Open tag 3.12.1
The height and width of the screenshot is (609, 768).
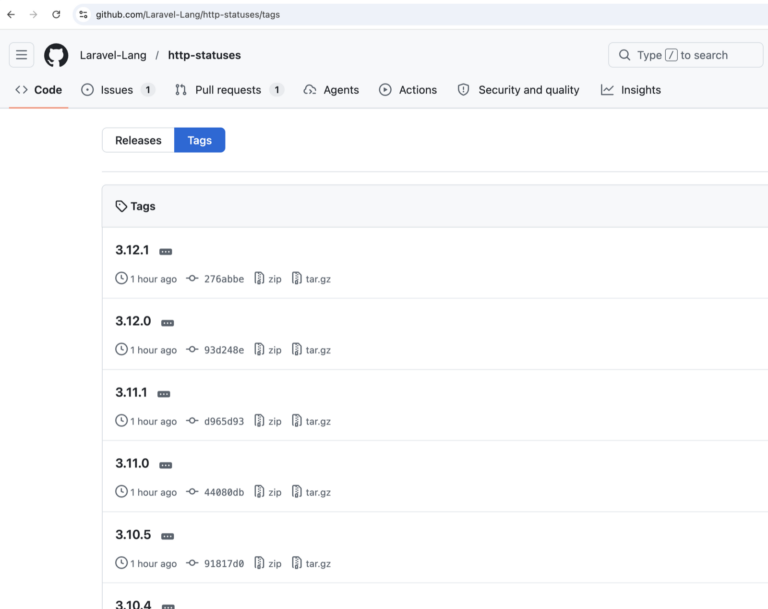point(132,250)
